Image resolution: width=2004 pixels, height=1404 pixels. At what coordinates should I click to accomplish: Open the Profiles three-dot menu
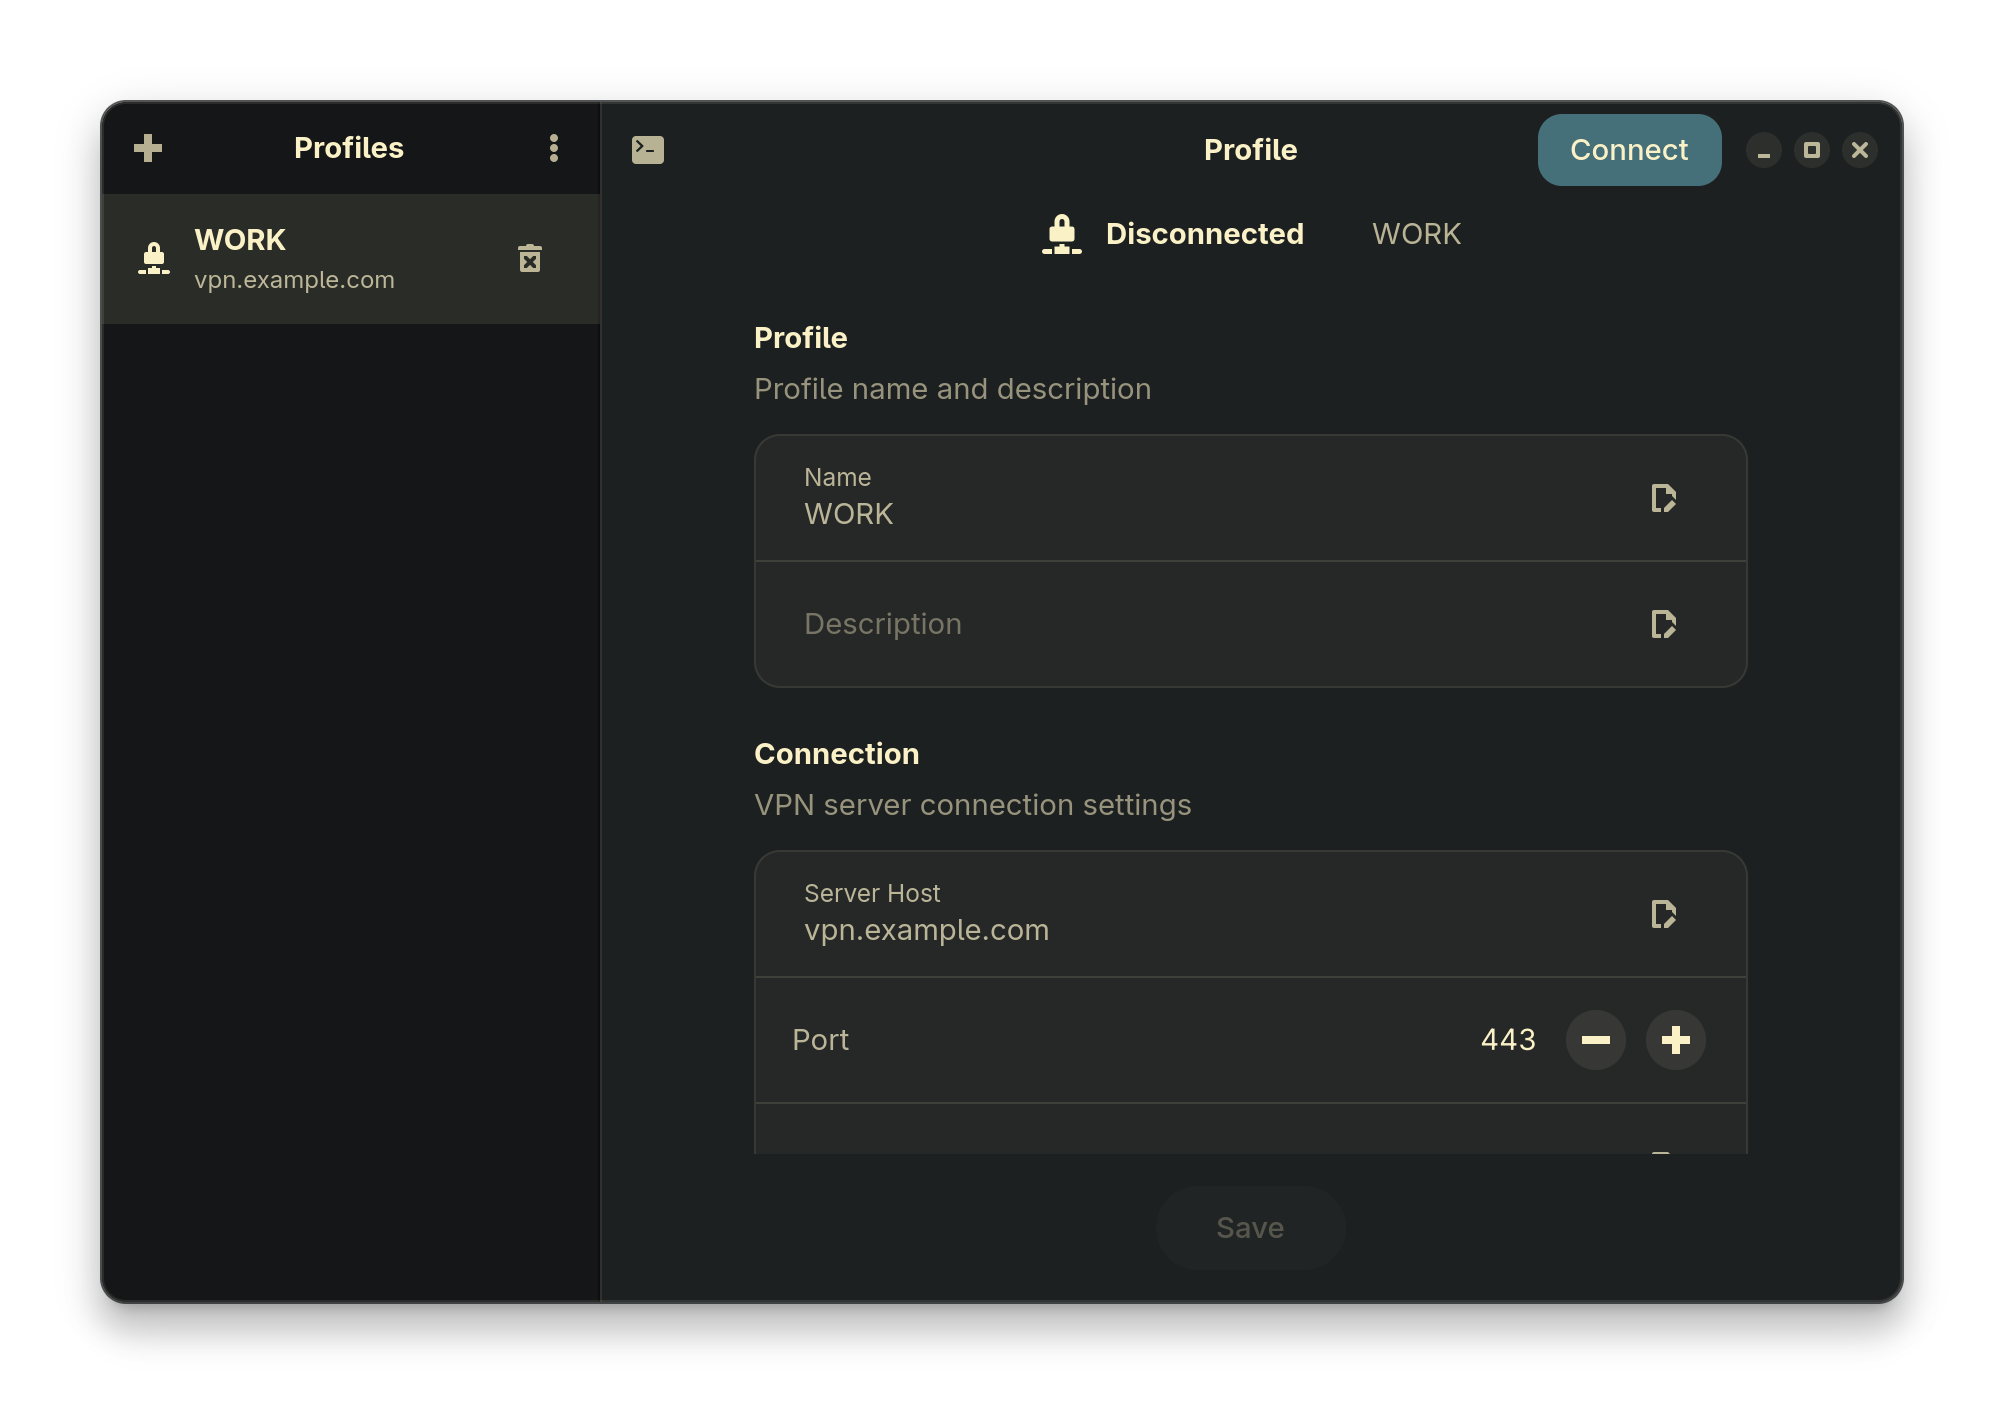[553, 148]
